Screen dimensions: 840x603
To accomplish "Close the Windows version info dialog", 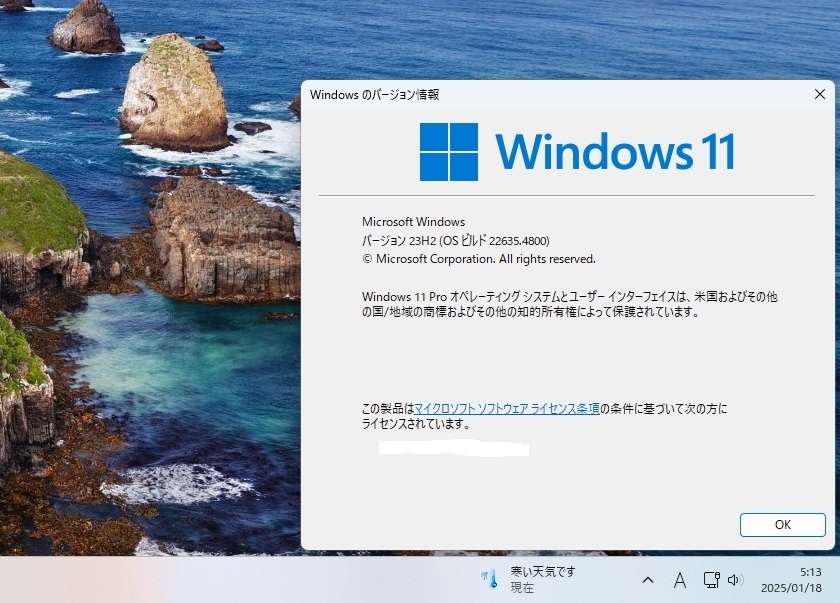I will pyautogui.click(x=820, y=94).
